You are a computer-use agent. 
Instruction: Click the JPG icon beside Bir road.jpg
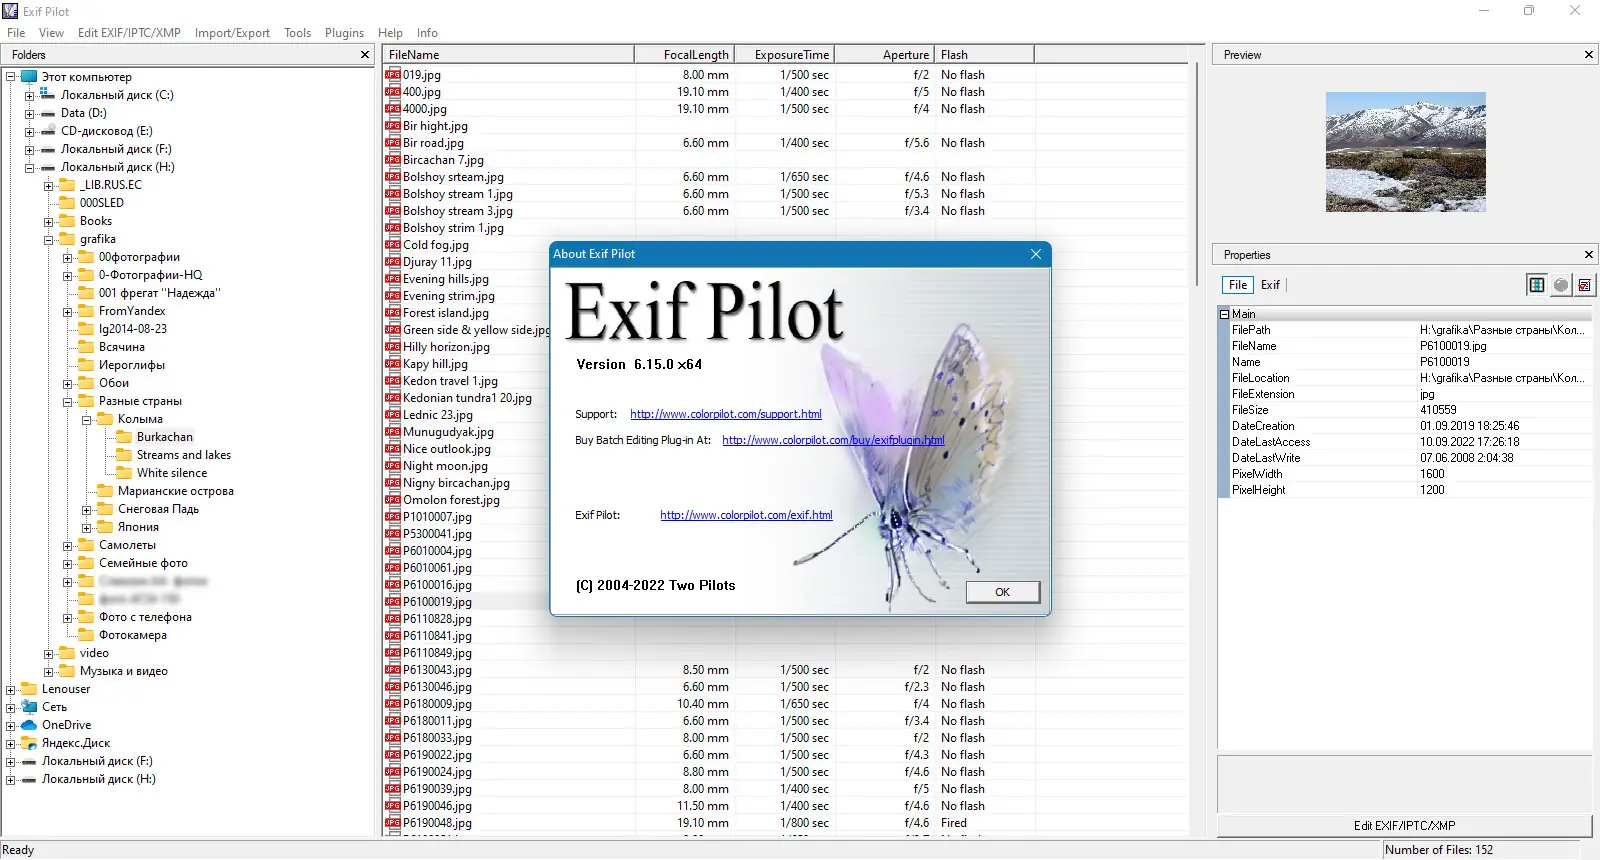click(x=393, y=143)
